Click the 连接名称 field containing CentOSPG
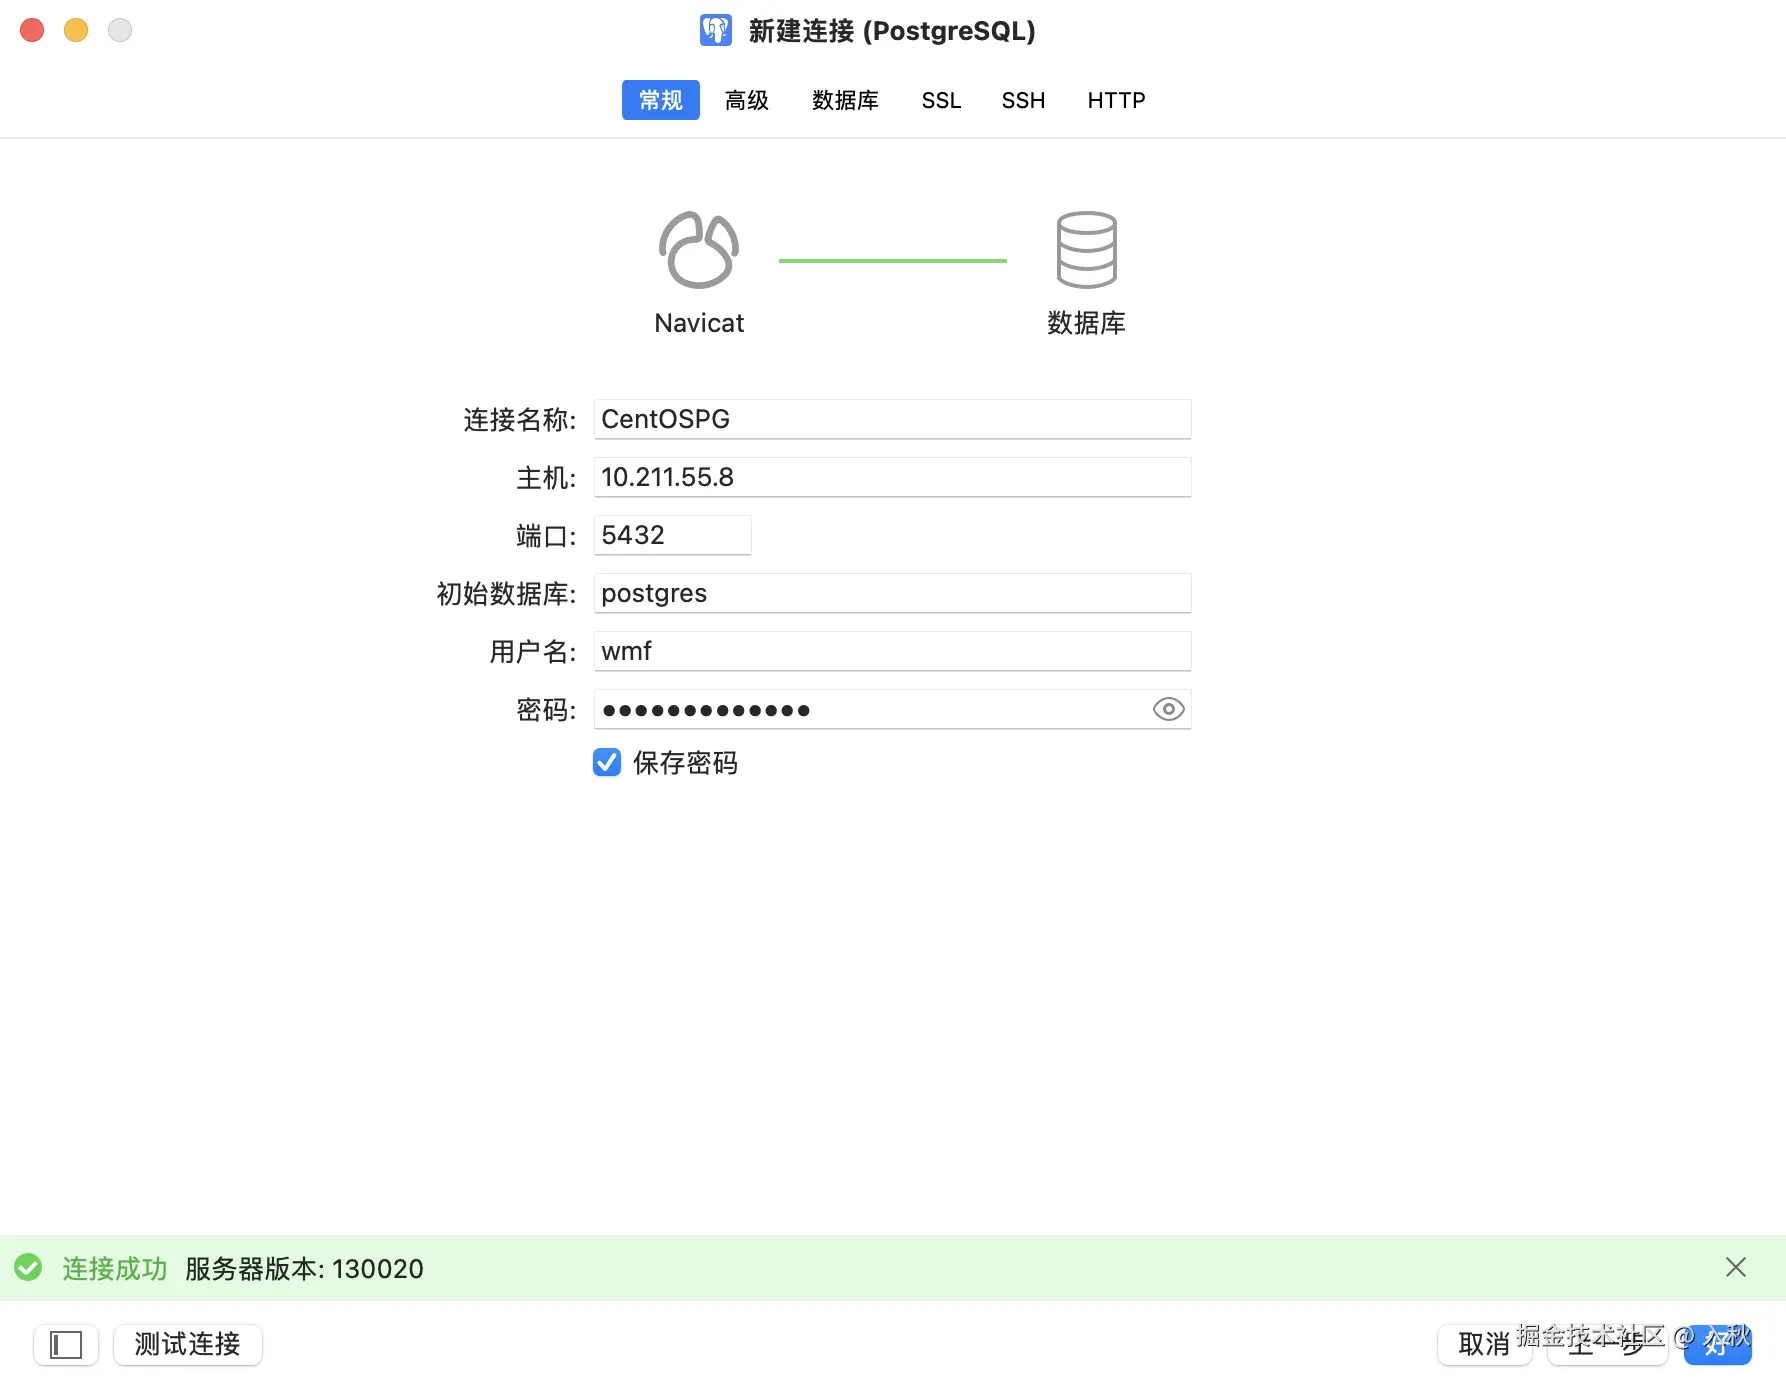Viewport: 1786px width, 1384px height. [892, 419]
